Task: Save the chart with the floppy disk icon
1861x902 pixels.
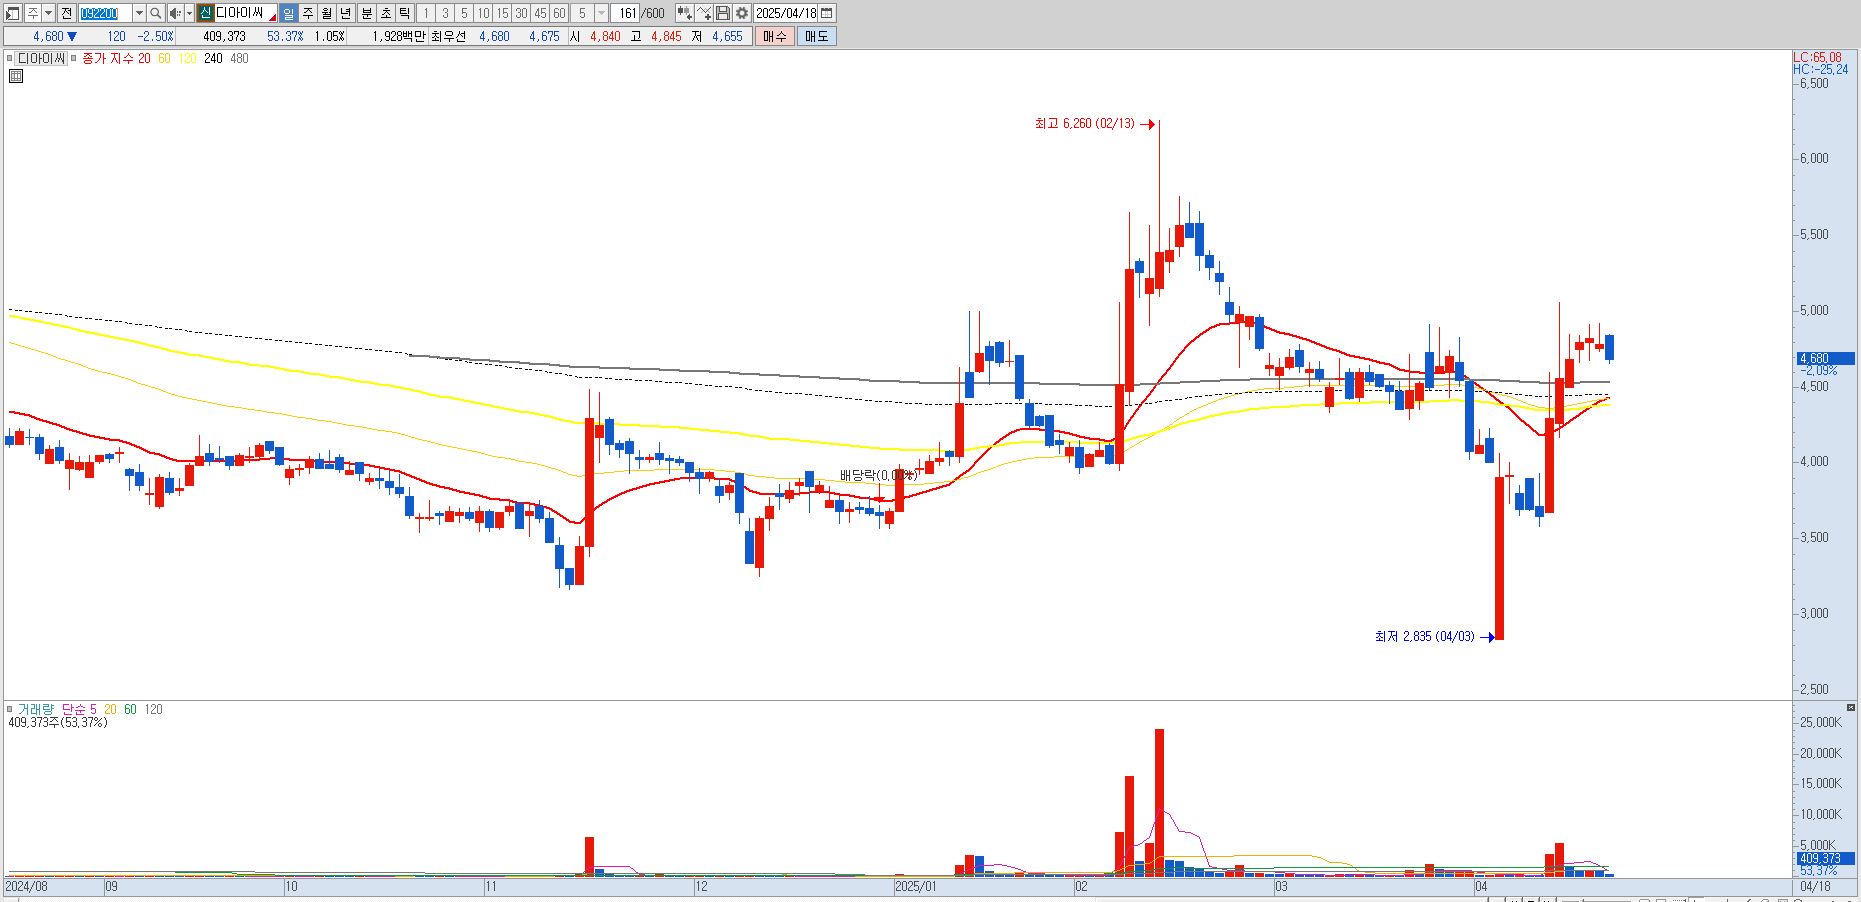Action: (x=723, y=13)
